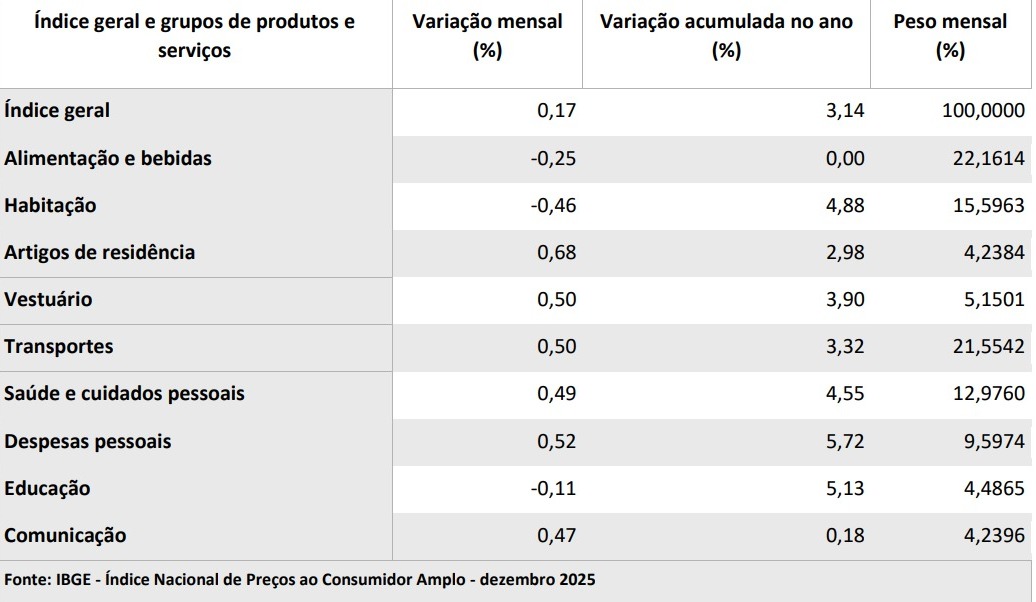Click Despesas pessoais accumulated value 5,72
The height and width of the screenshot is (602, 1036).
pos(845,441)
